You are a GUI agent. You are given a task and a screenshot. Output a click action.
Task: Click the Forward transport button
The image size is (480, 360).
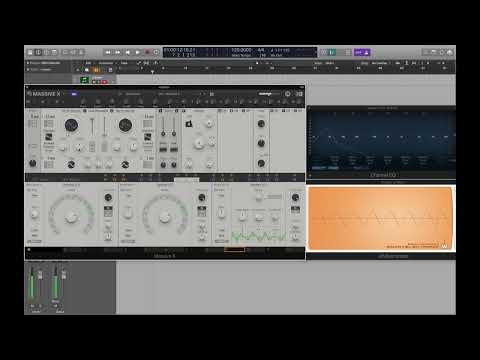pyautogui.click(x=118, y=52)
